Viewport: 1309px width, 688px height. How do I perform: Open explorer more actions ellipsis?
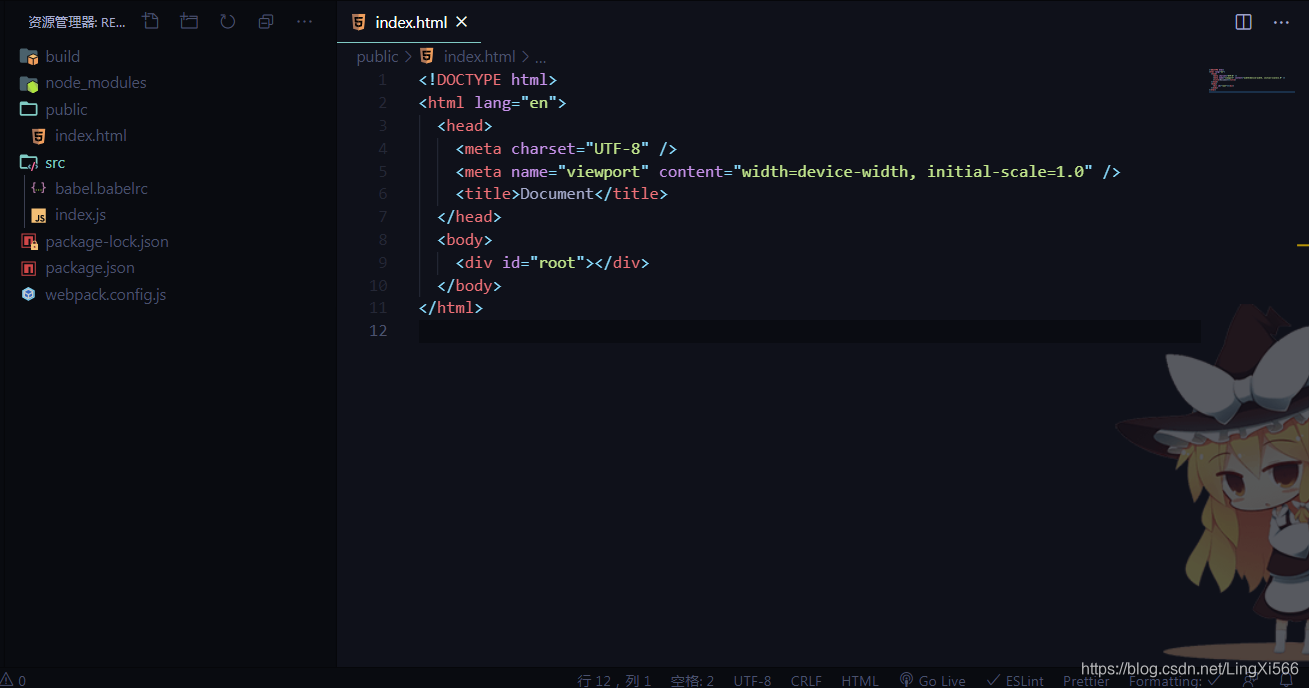(x=304, y=21)
